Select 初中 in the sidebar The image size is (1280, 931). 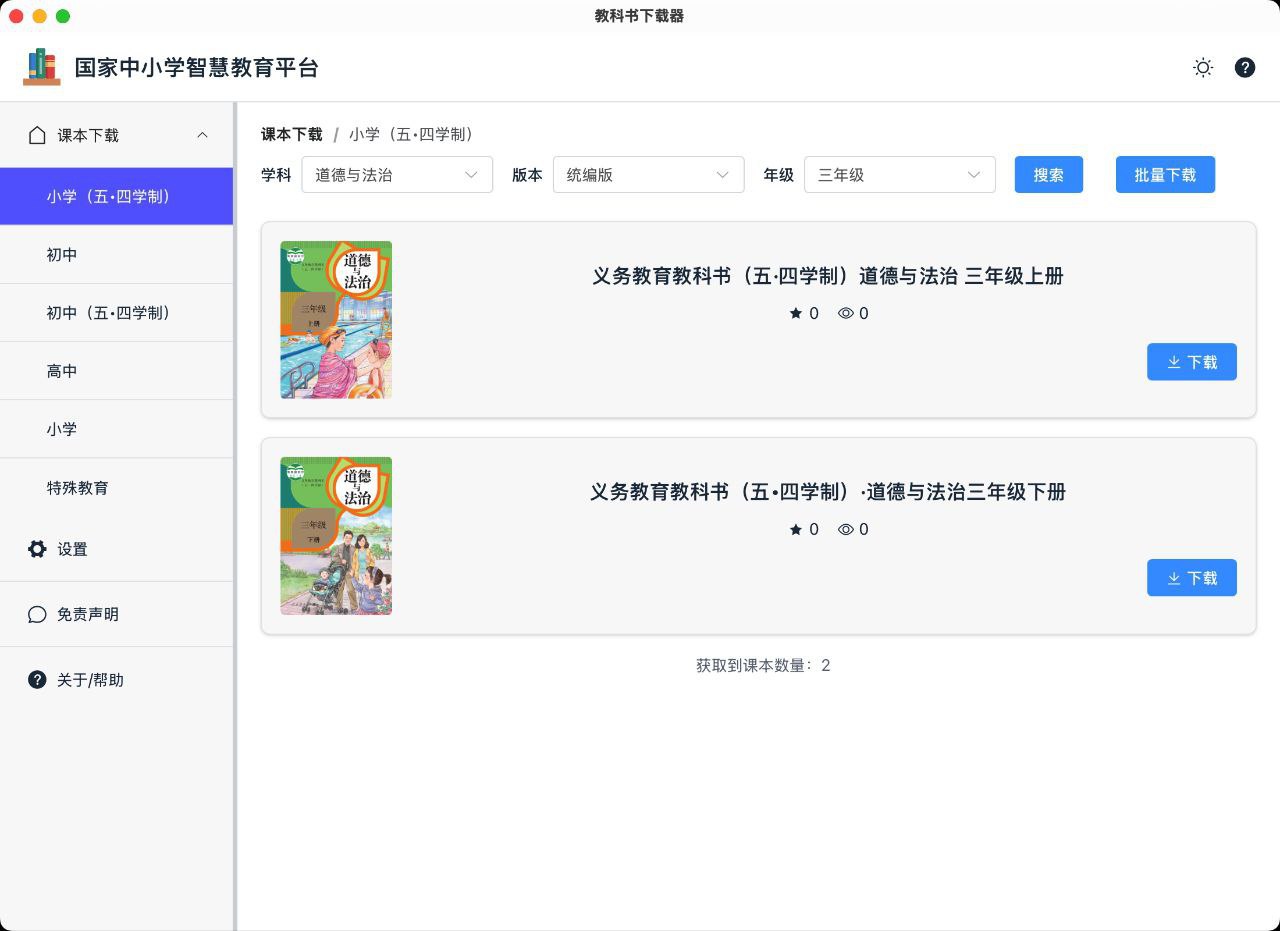click(62, 254)
